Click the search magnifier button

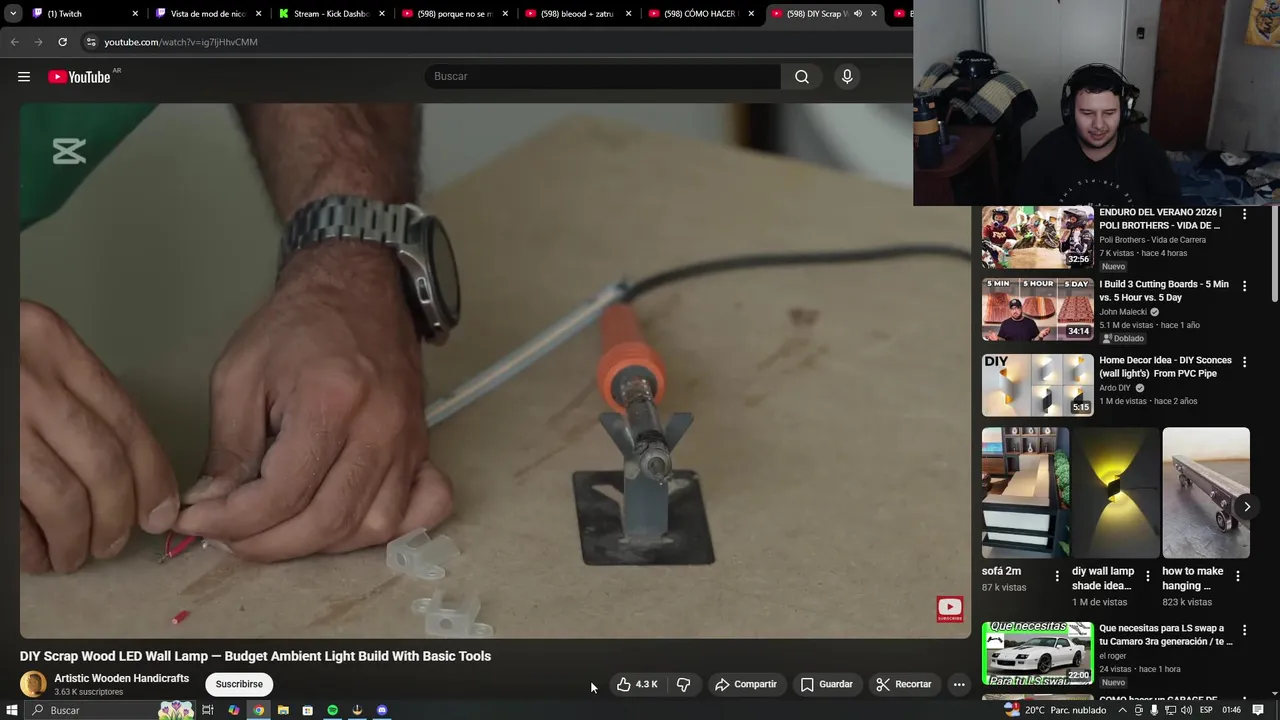click(802, 77)
